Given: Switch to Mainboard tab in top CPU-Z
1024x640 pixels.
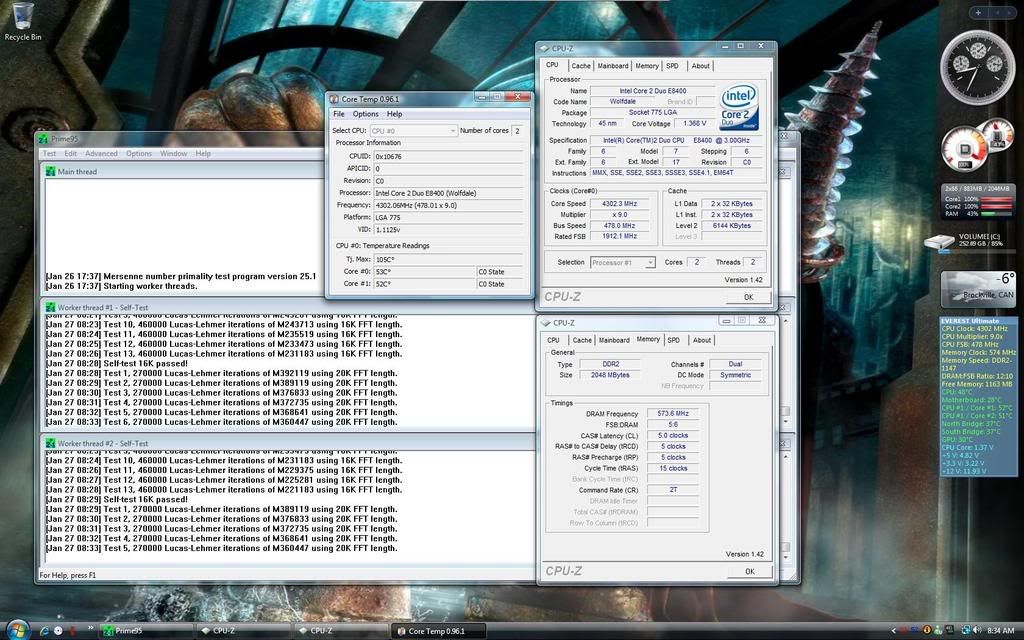Looking at the screenshot, I should (613, 66).
